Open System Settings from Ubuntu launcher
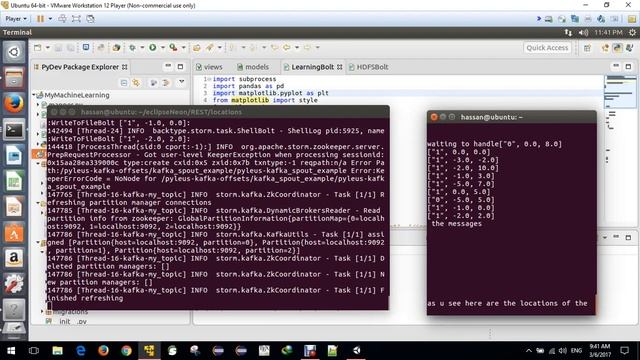The width and height of the screenshot is (640, 360). click(14, 284)
